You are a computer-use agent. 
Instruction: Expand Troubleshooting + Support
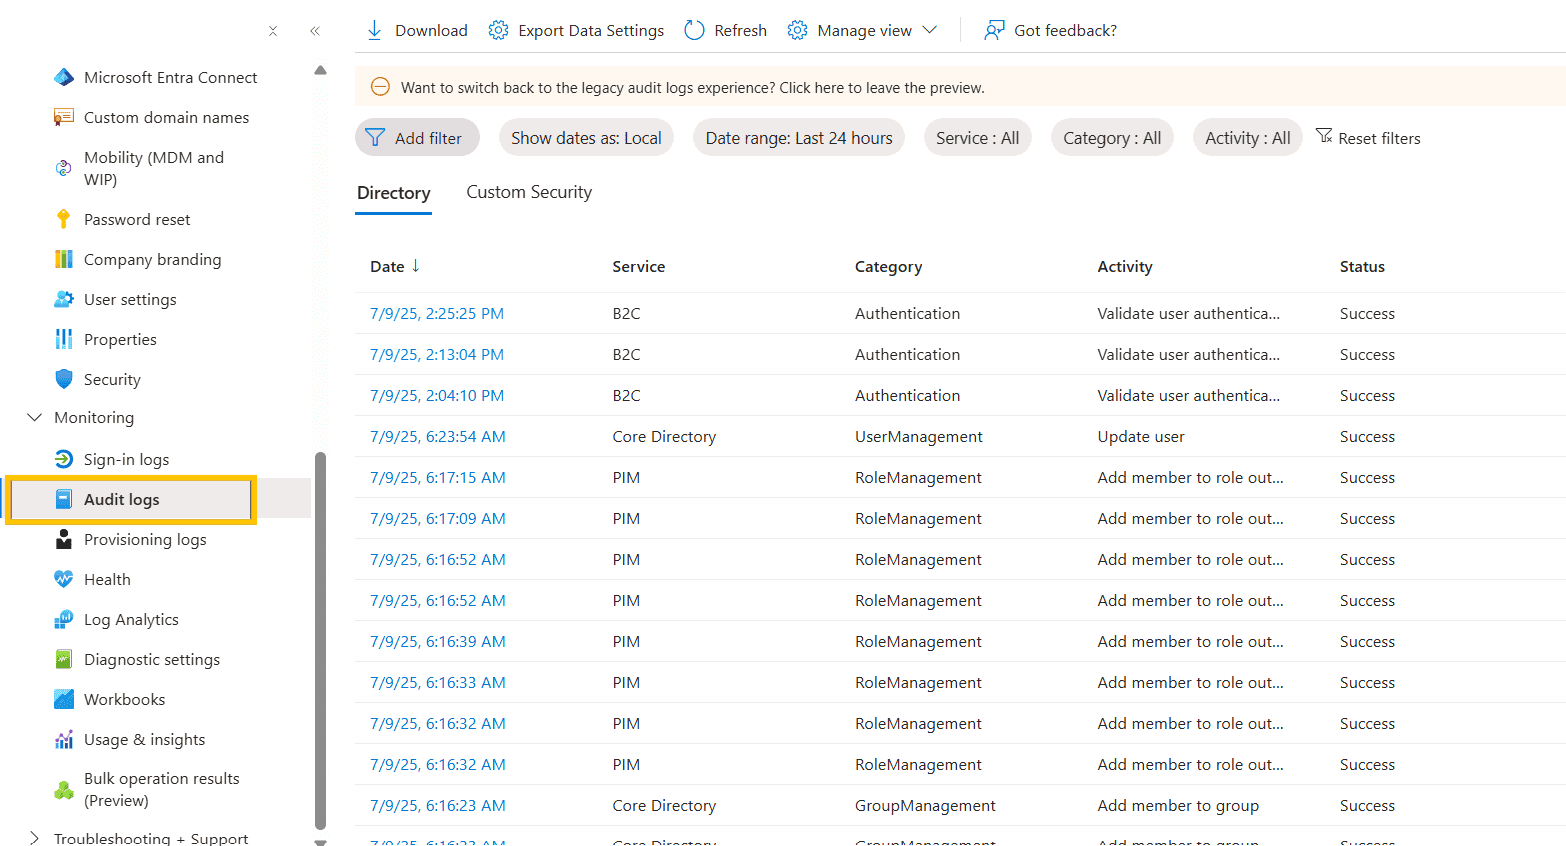point(35,837)
